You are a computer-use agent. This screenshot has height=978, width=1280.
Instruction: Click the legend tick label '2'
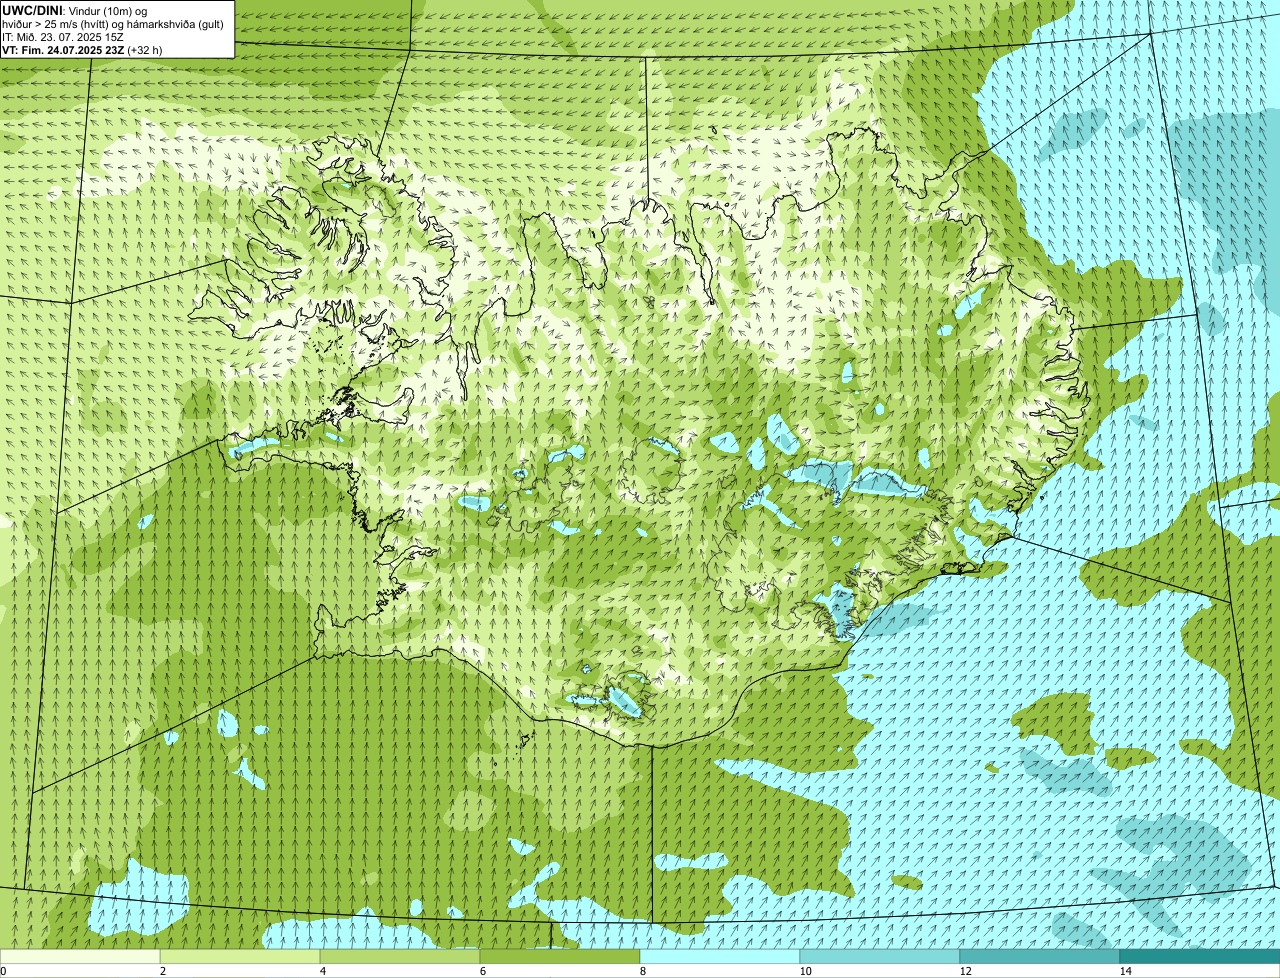pos(162,971)
